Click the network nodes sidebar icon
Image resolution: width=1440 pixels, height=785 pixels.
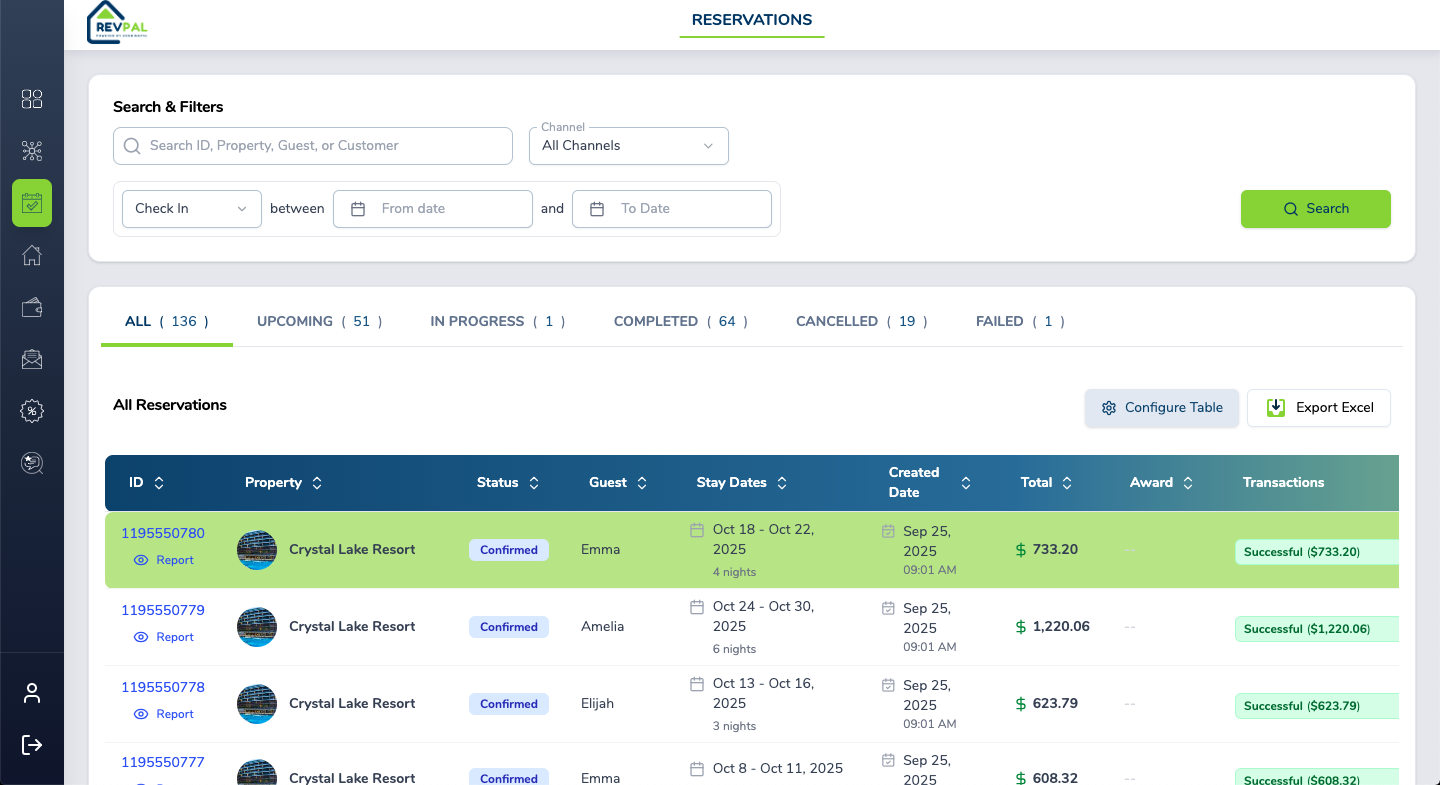pyautogui.click(x=32, y=151)
